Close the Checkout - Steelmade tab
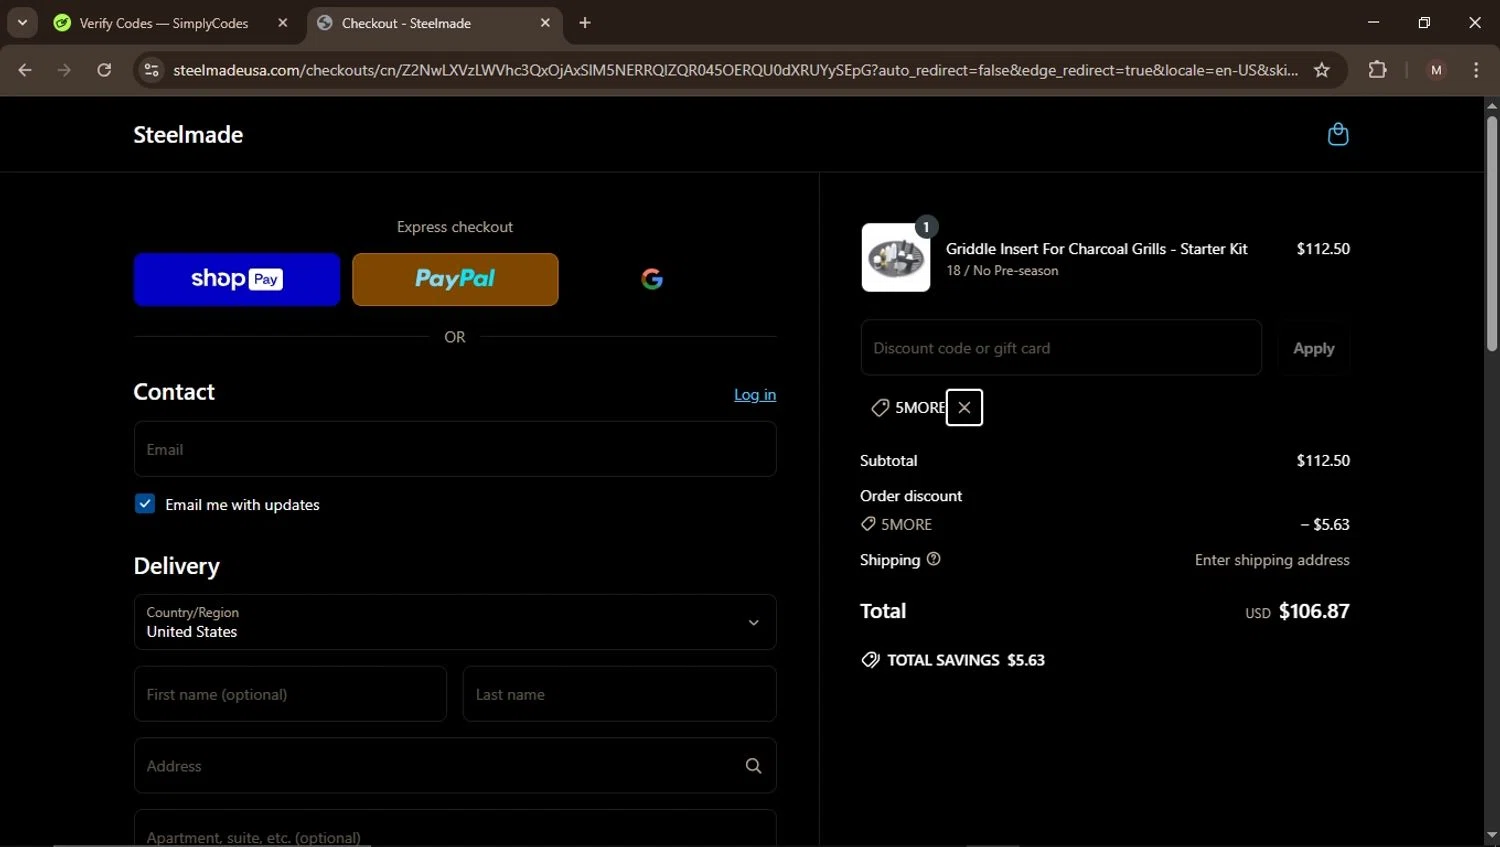Screen dimensions: 1500x847 (x=545, y=23)
